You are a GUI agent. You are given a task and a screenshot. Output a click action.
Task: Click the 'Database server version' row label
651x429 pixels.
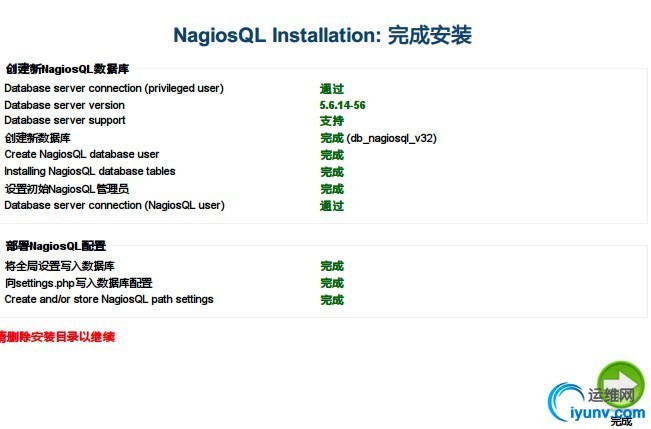coord(65,105)
